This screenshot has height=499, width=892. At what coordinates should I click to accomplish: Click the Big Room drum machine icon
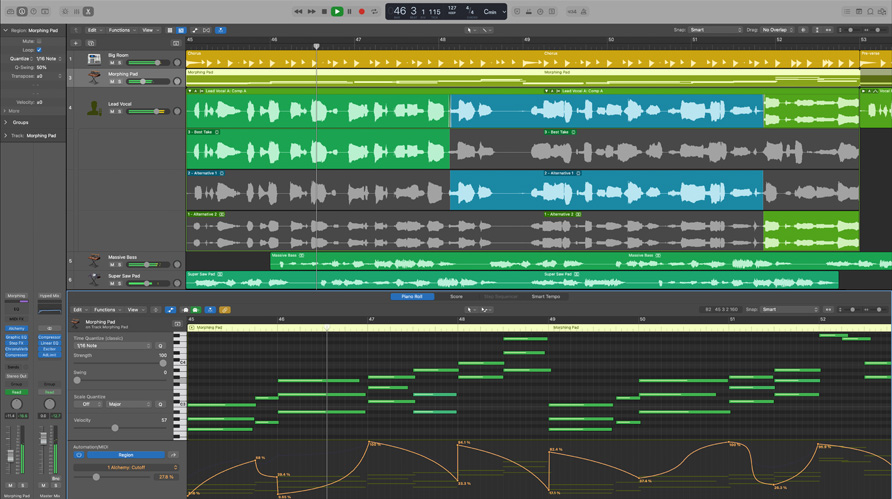click(94, 59)
